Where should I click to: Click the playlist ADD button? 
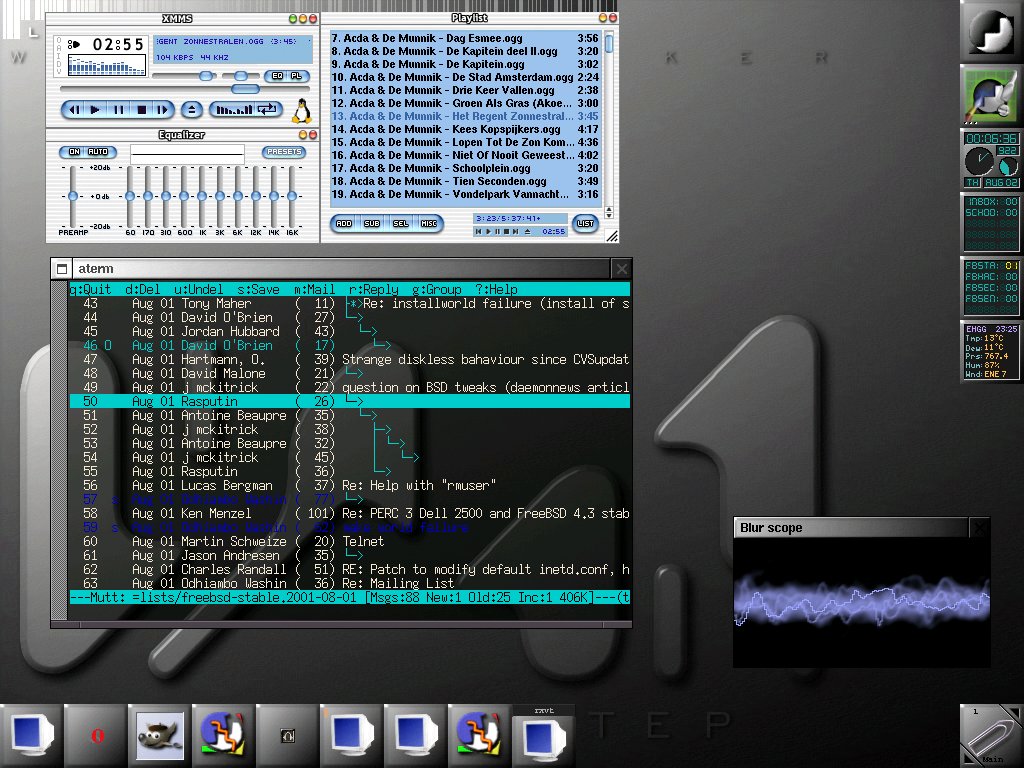pyautogui.click(x=344, y=224)
